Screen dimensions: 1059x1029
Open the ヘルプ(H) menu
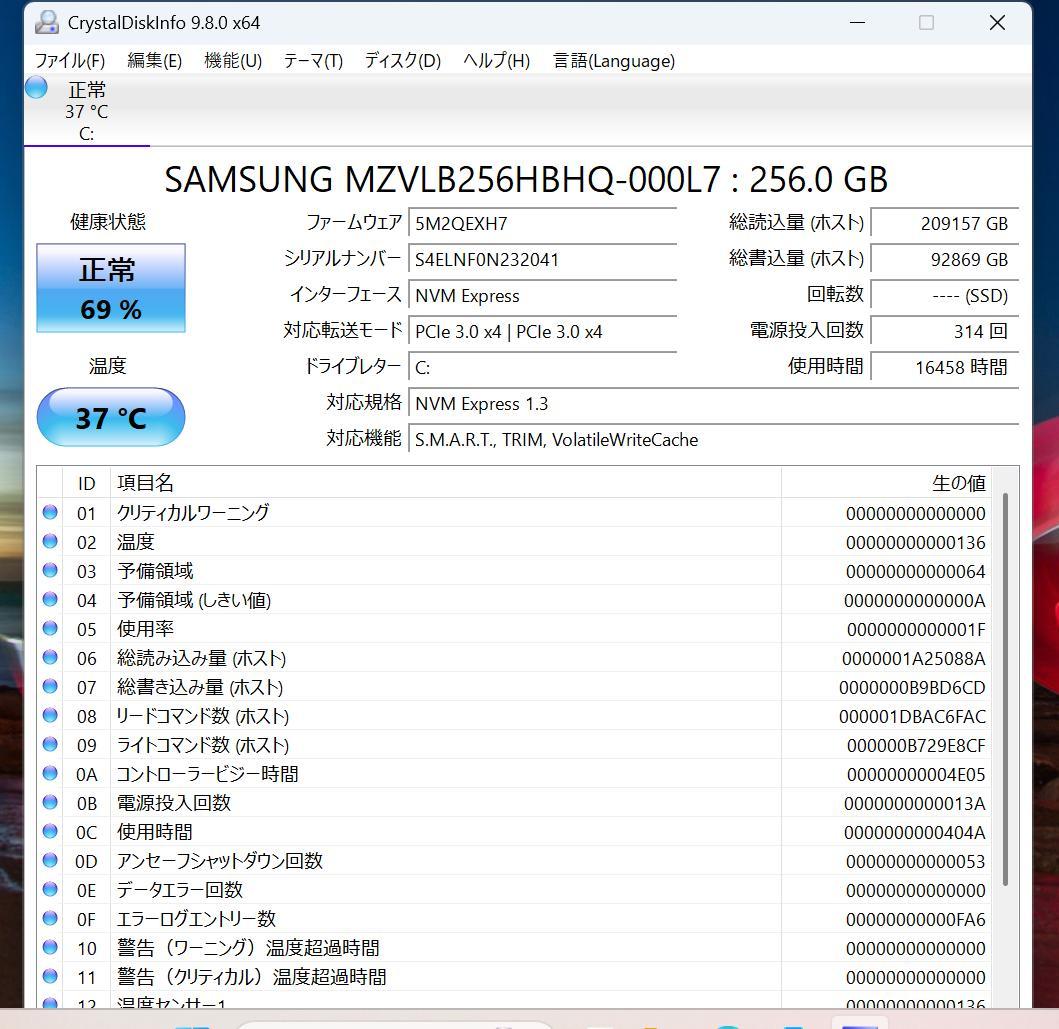496,61
